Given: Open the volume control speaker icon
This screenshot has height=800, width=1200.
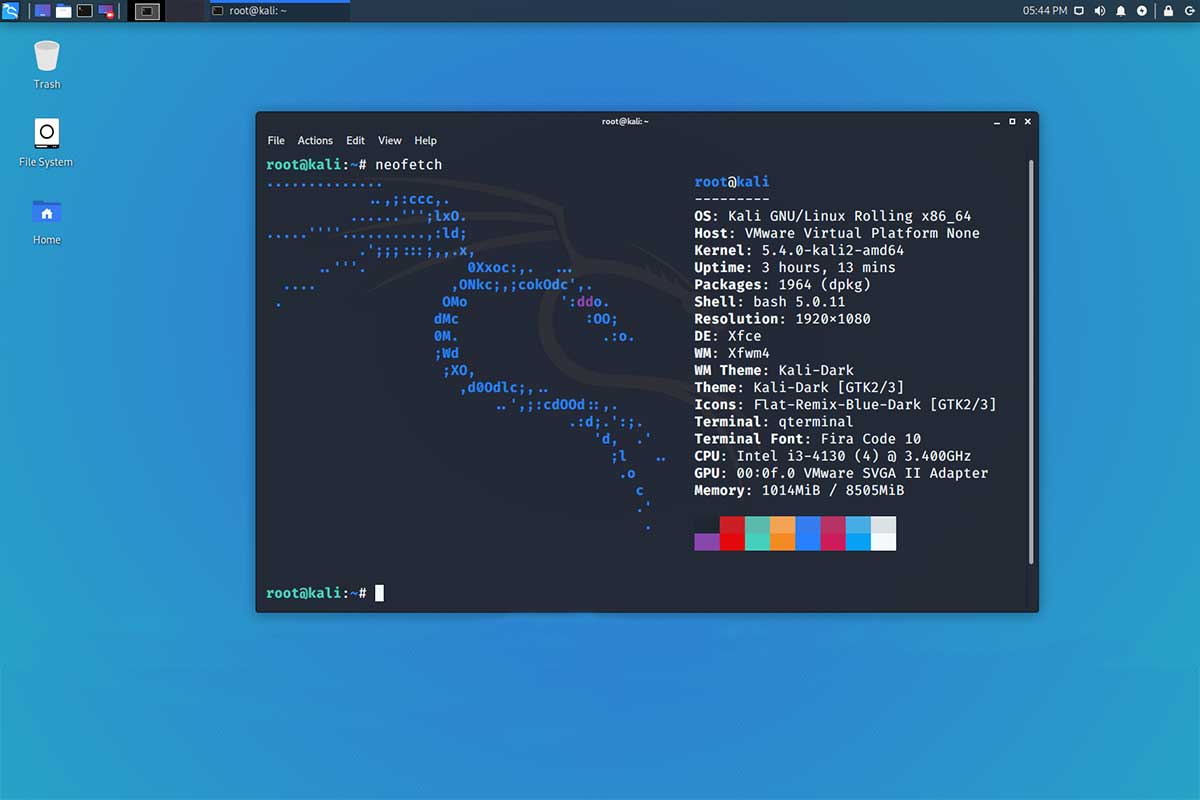Looking at the screenshot, I should (x=1100, y=10).
